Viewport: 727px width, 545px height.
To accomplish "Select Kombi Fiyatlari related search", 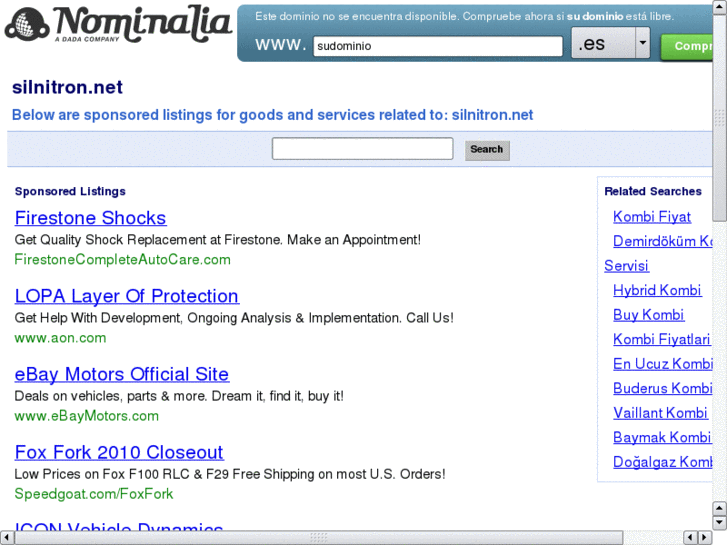I will coord(662,340).
